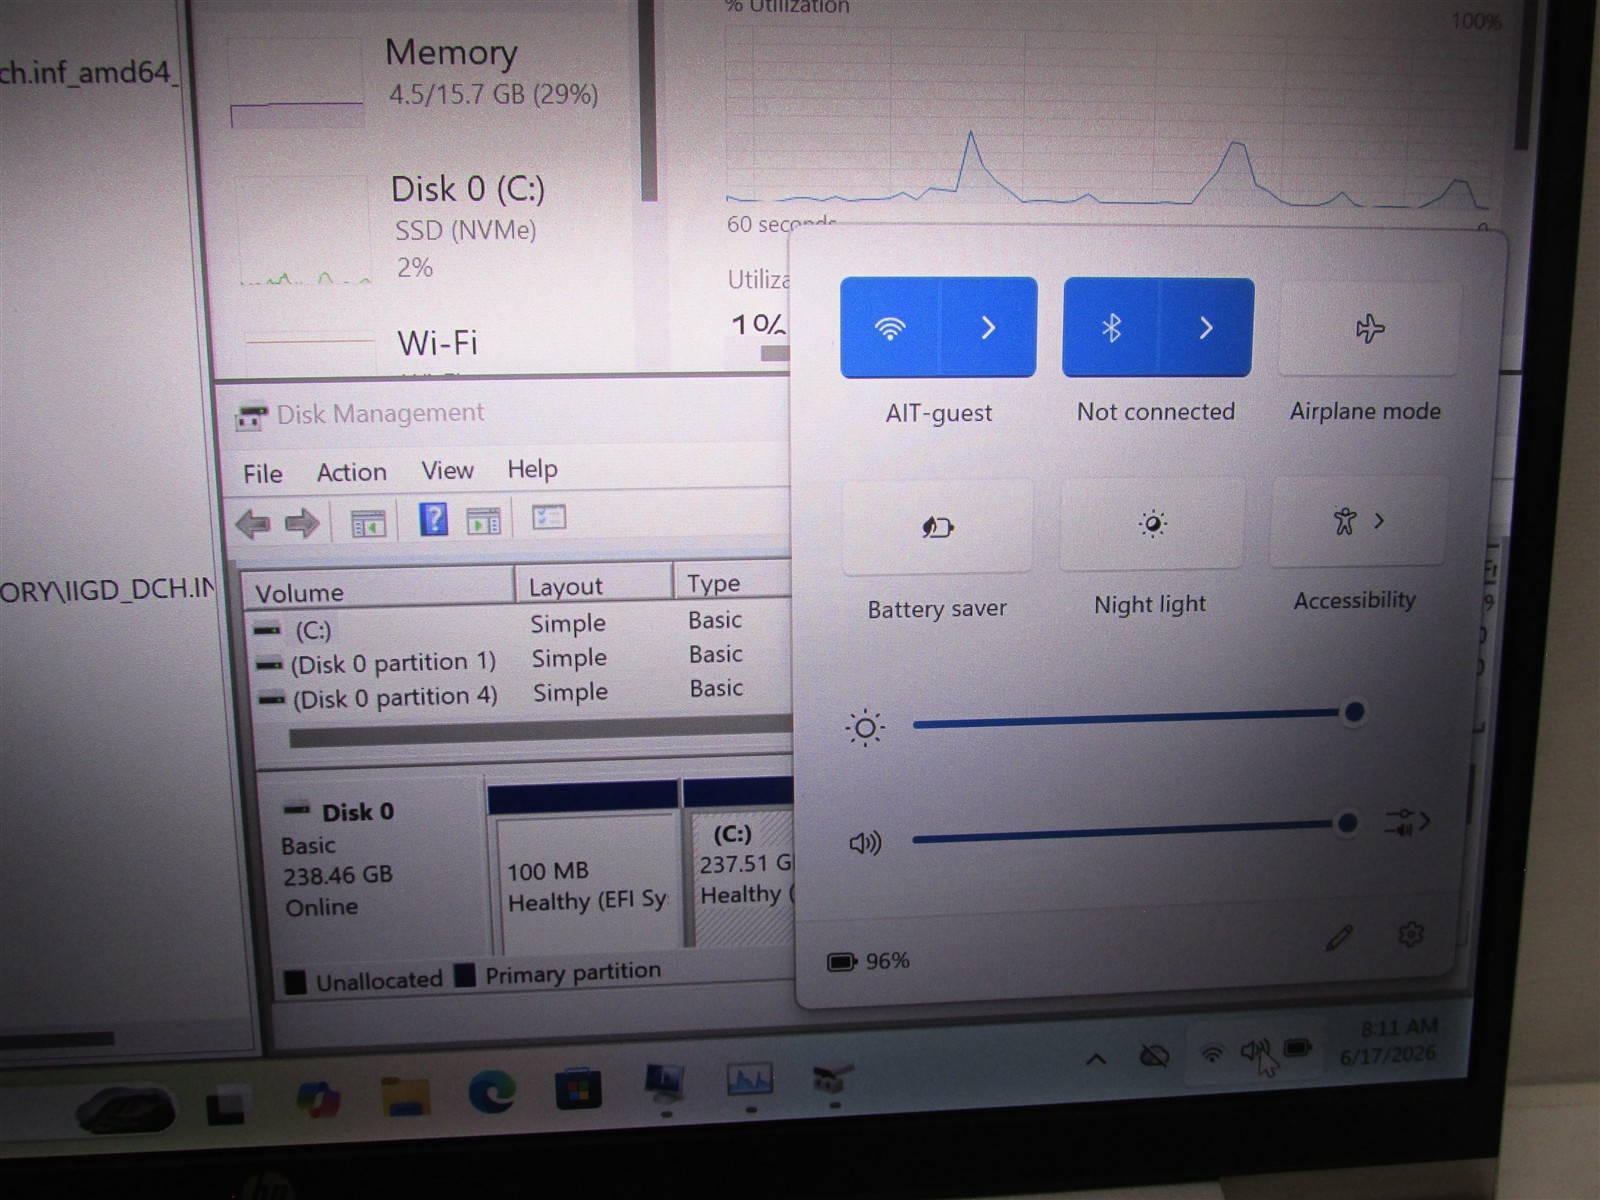Screen dimensions: 1600x1200
Task: Adjust the brightness slider
Action: 1134,717
